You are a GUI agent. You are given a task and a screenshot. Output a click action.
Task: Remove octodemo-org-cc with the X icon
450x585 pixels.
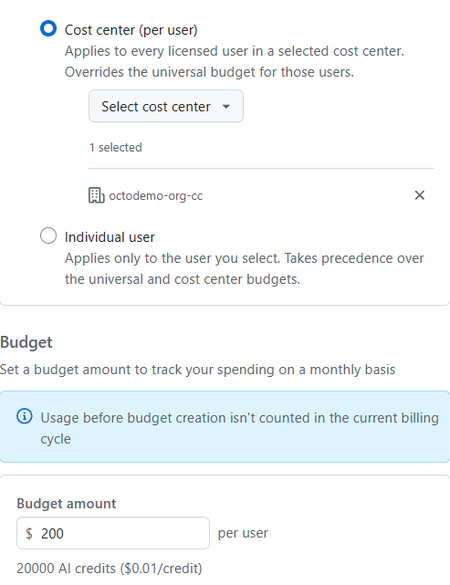(419, 195)
